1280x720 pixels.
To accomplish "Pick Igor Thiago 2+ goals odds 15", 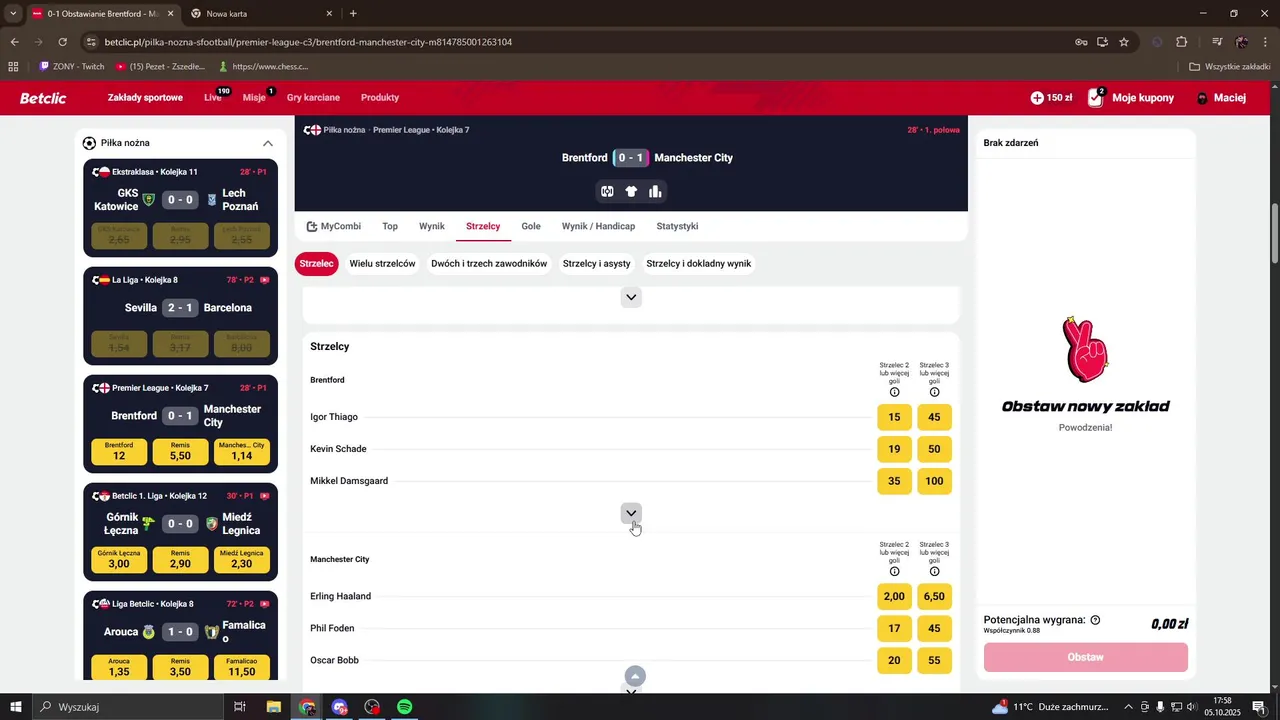I will coord(894,417).
